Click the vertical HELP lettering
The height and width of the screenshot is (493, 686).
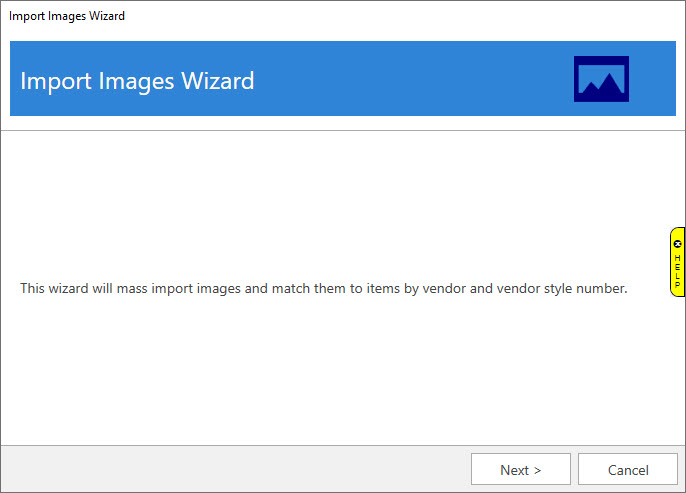(x=677, y=271)
